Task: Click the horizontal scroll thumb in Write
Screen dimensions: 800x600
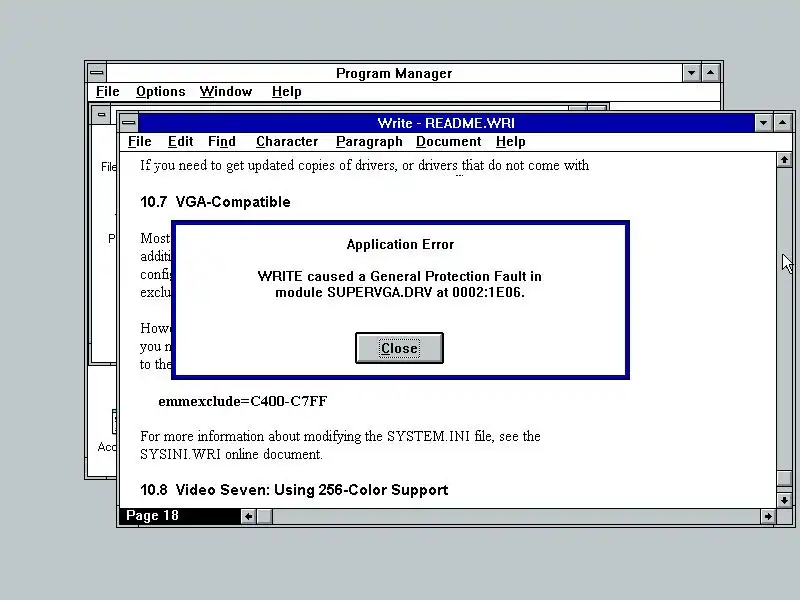Action: (x=265, y=516)
